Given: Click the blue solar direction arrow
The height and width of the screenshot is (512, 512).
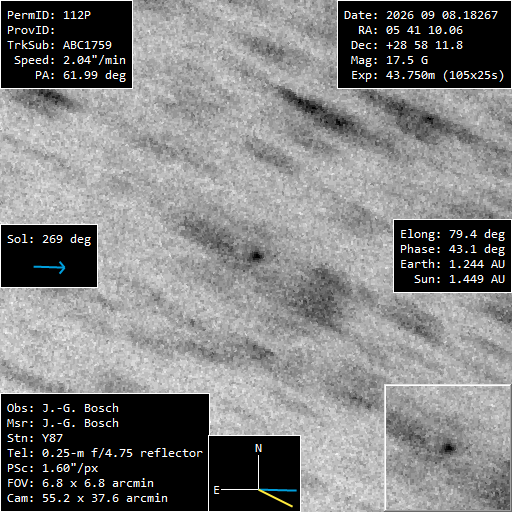Looking at the screenshot, I should (x=50, y=267).
